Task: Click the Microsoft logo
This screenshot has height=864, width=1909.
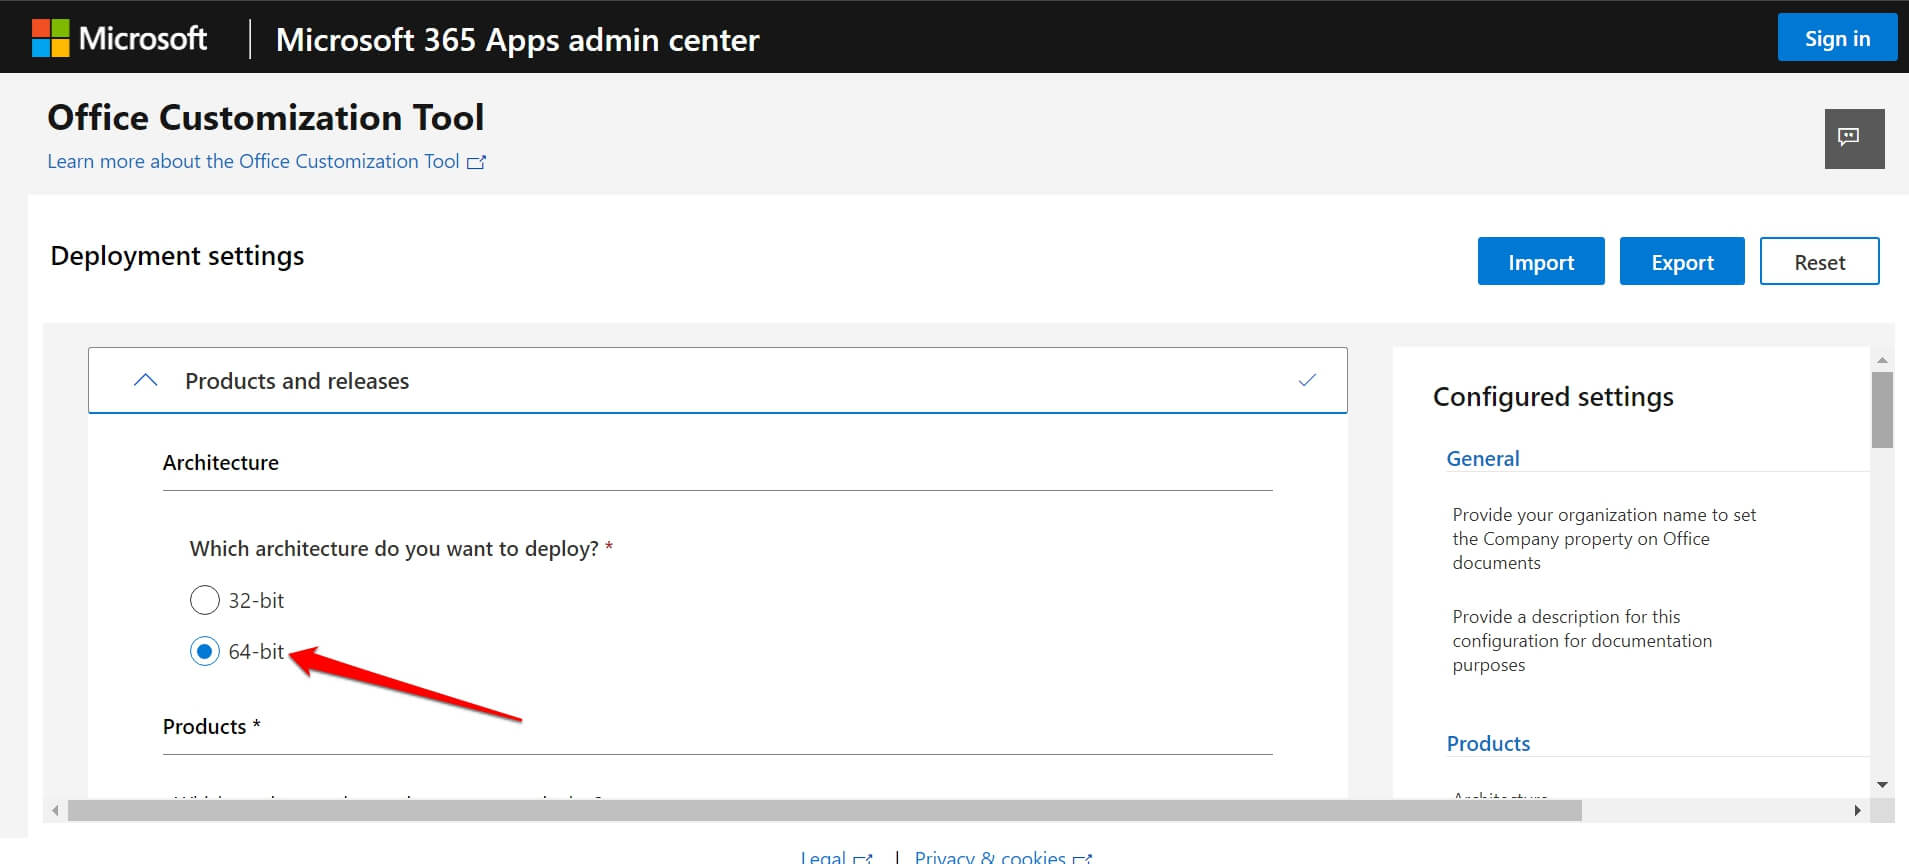Action: click(119, 38)
